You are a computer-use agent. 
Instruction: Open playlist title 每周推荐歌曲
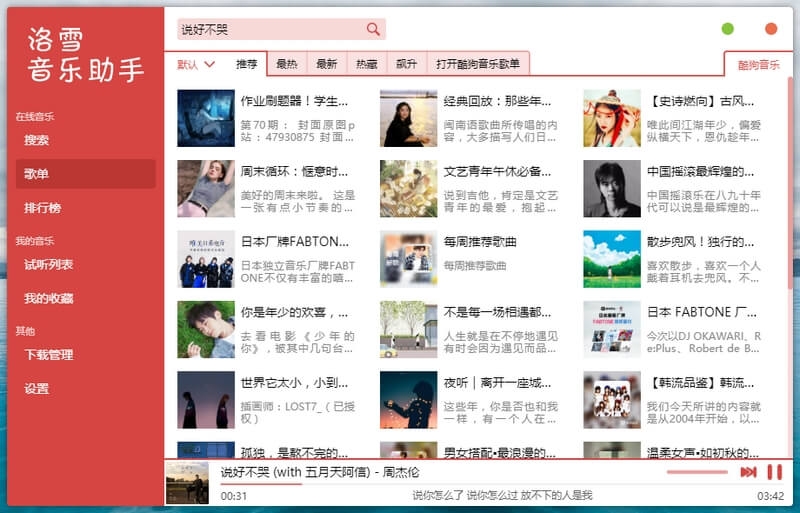click(x=480, y=242)
